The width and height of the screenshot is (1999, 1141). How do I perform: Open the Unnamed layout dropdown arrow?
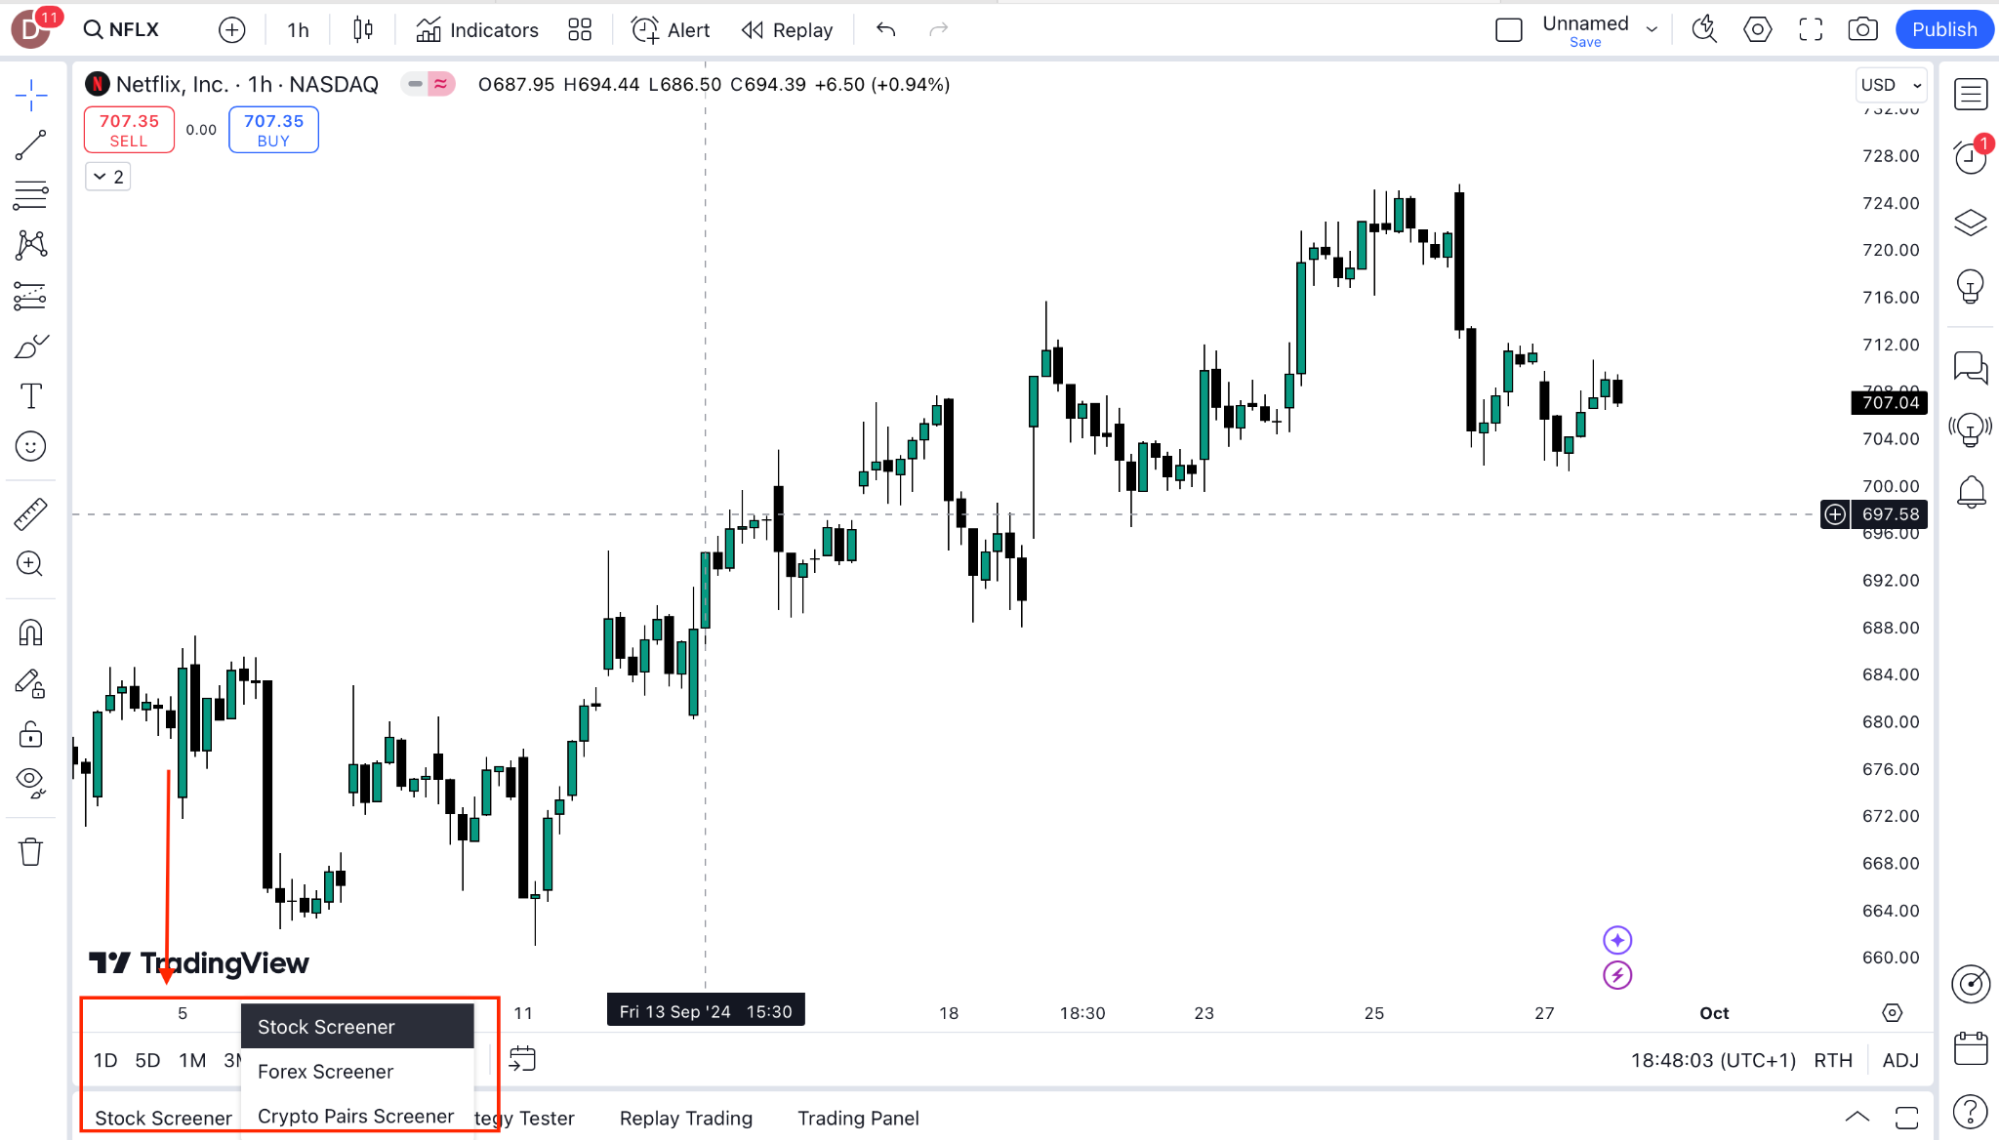point(1652,30)
